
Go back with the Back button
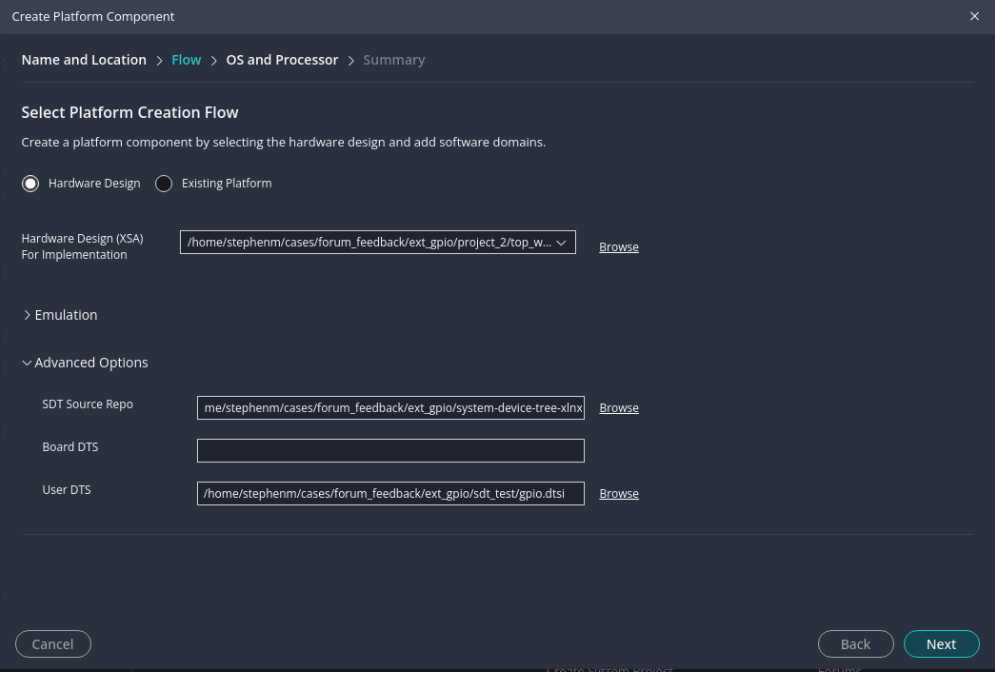pyautogui.click(x=857, y=645)
